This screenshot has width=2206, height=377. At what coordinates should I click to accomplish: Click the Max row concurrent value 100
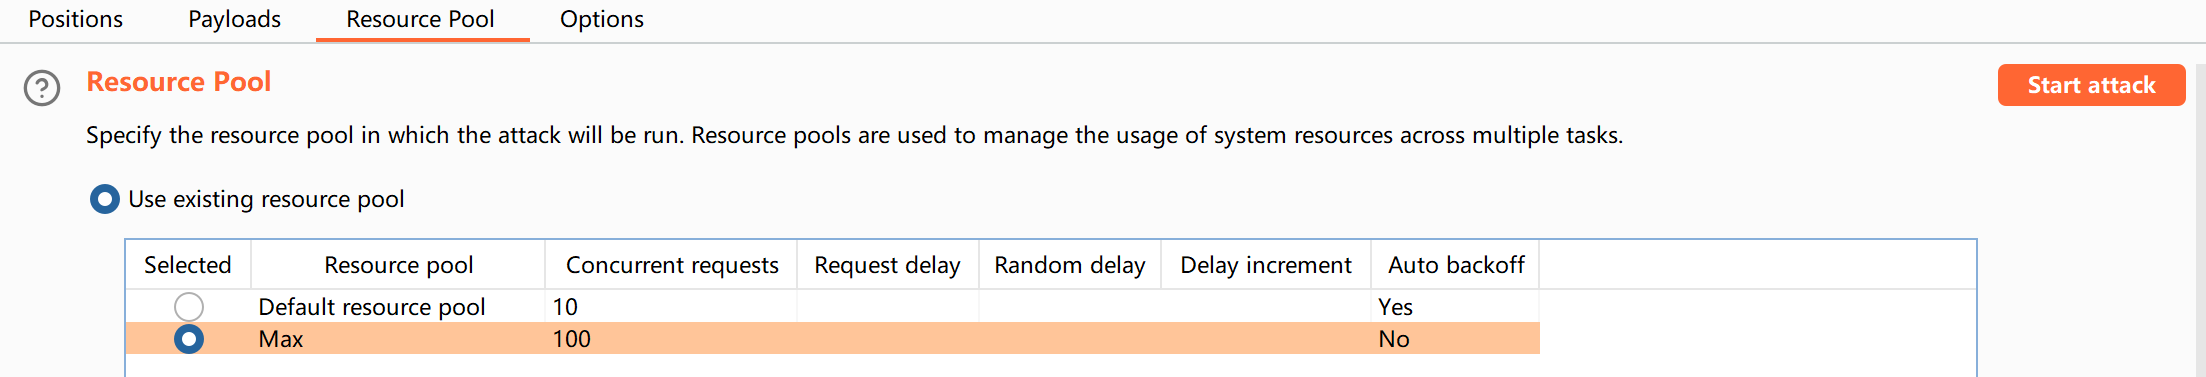572,339
